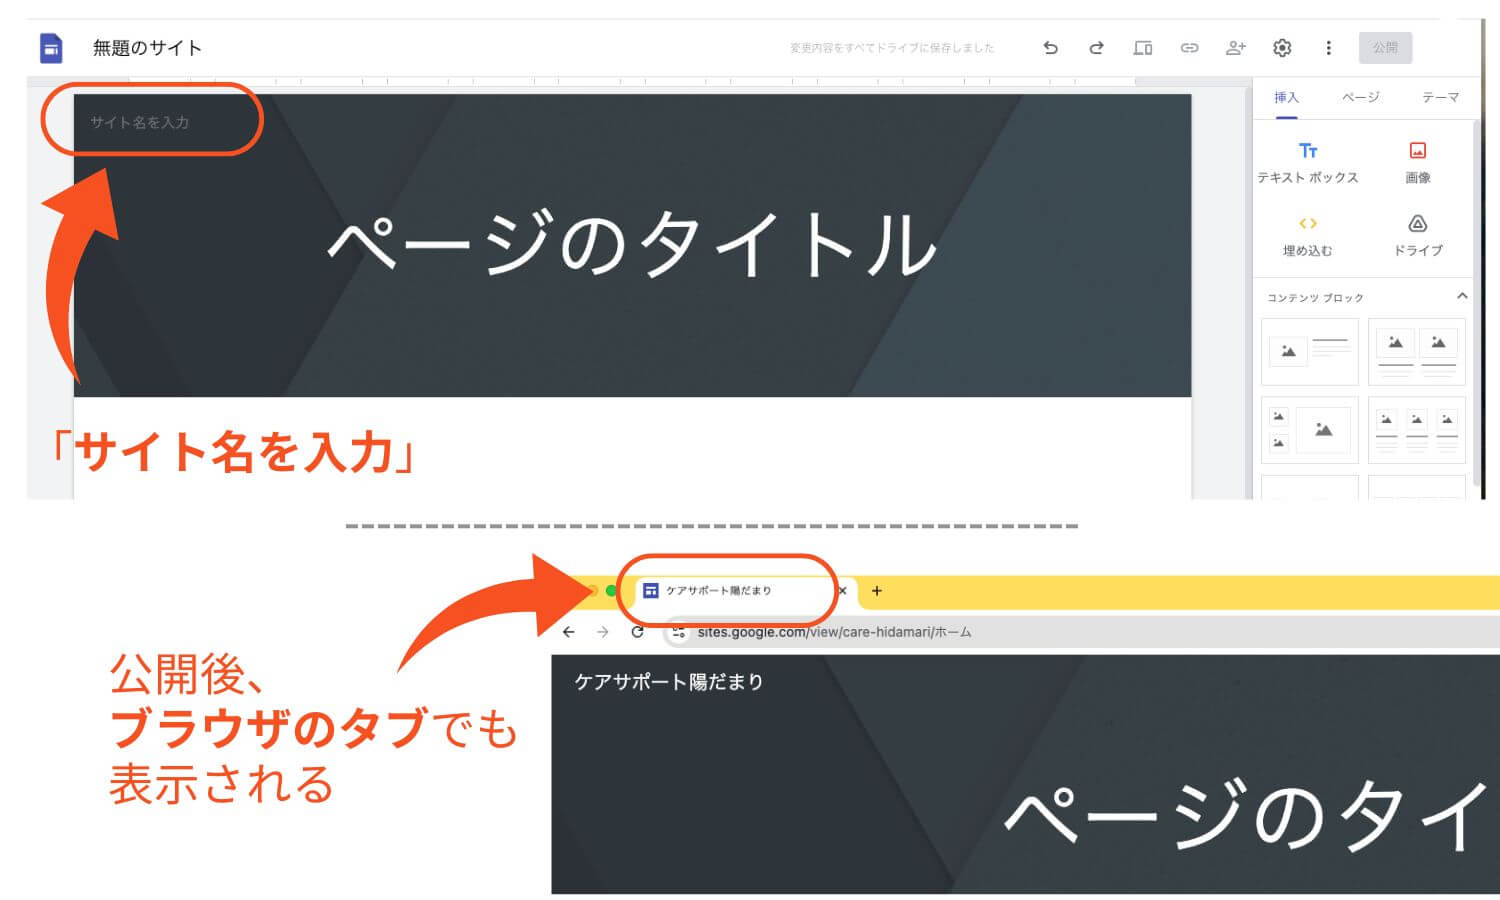
Task: Insert from ドライブ
Action: point(1417,236)
